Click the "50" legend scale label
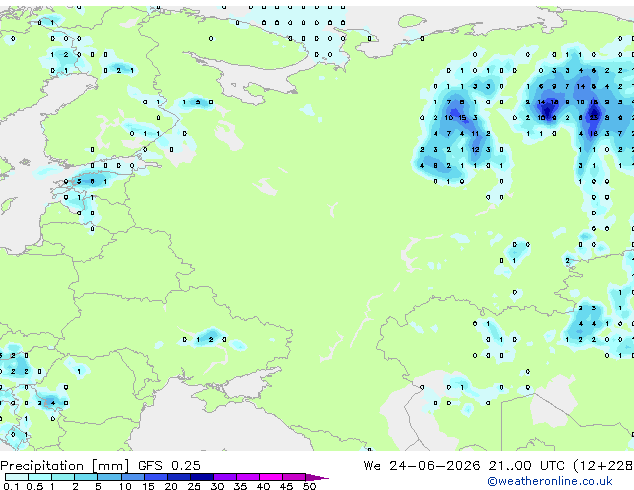The width and height of the screenshot is (634, 490). pos(309,486)
